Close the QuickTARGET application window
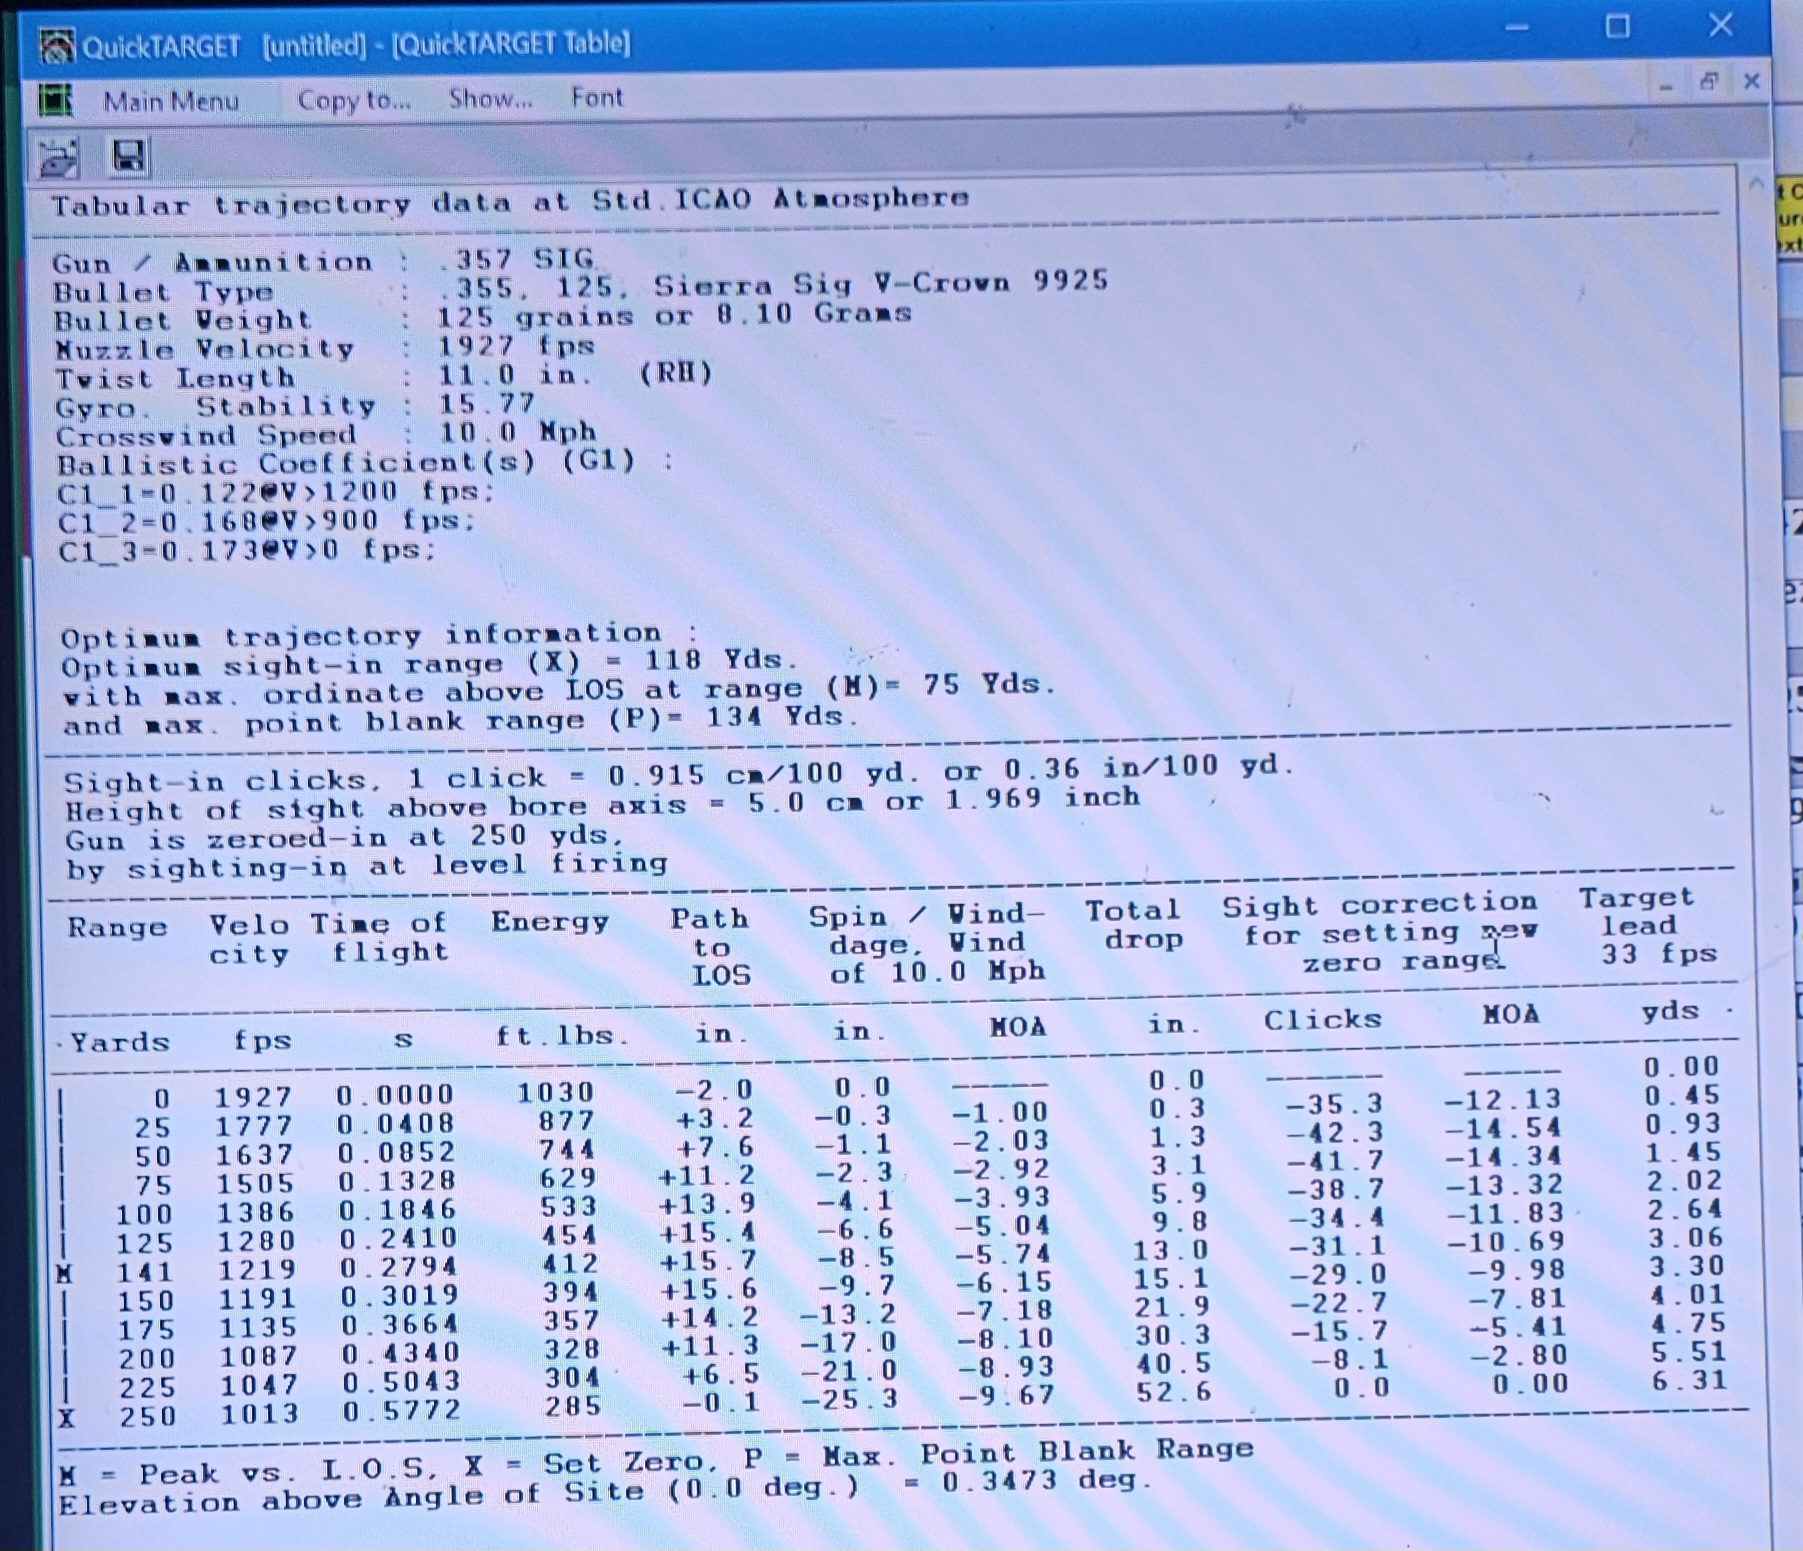This screenshot has height=1551, width=1803. 1720,24
